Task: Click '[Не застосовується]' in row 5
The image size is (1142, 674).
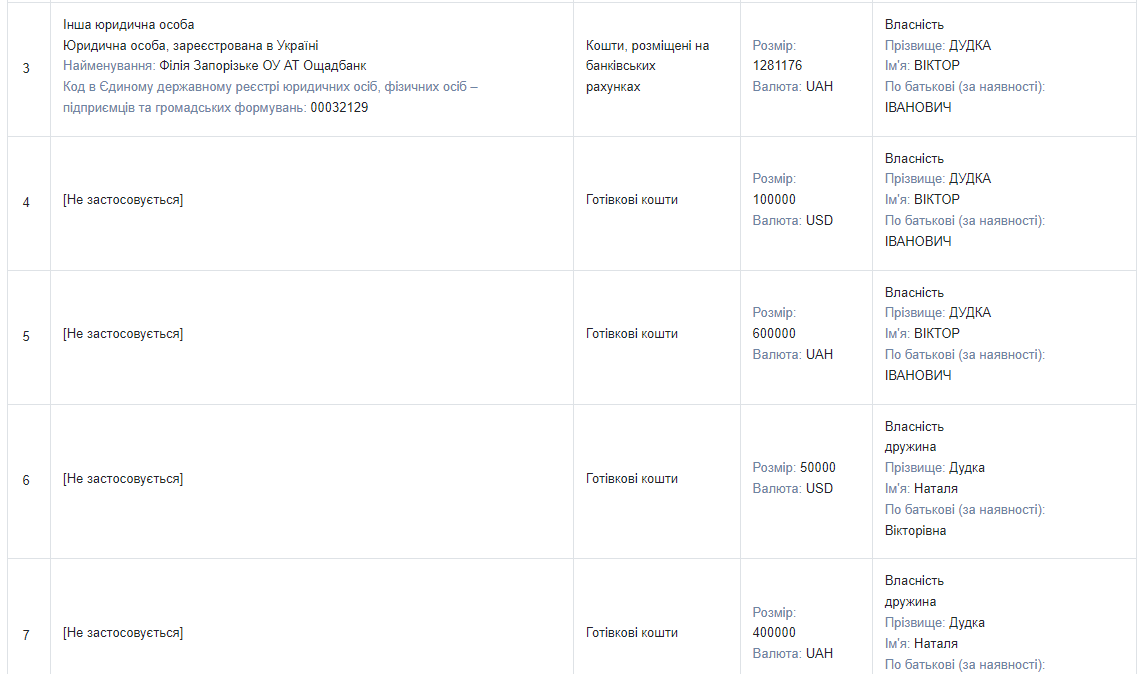Action: coord(123,334)
